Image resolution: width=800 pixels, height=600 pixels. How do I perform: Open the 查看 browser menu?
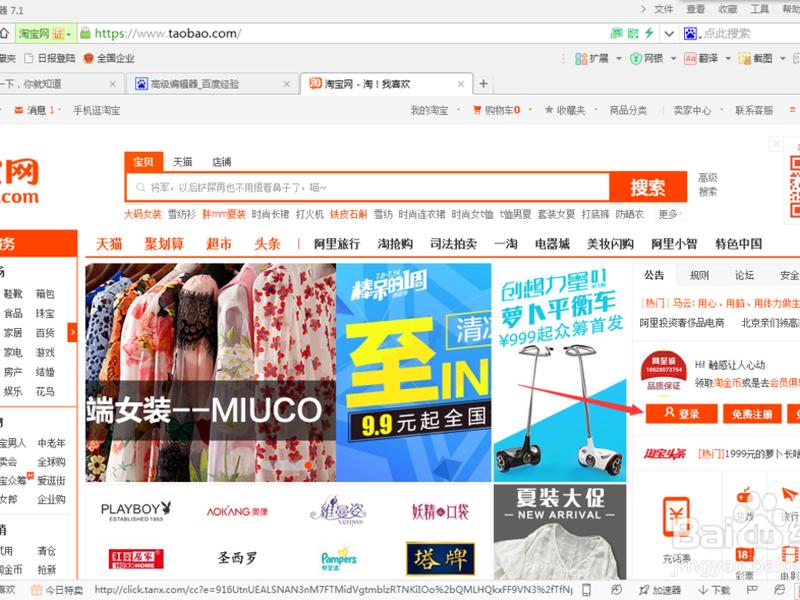(x=695, y=9)
